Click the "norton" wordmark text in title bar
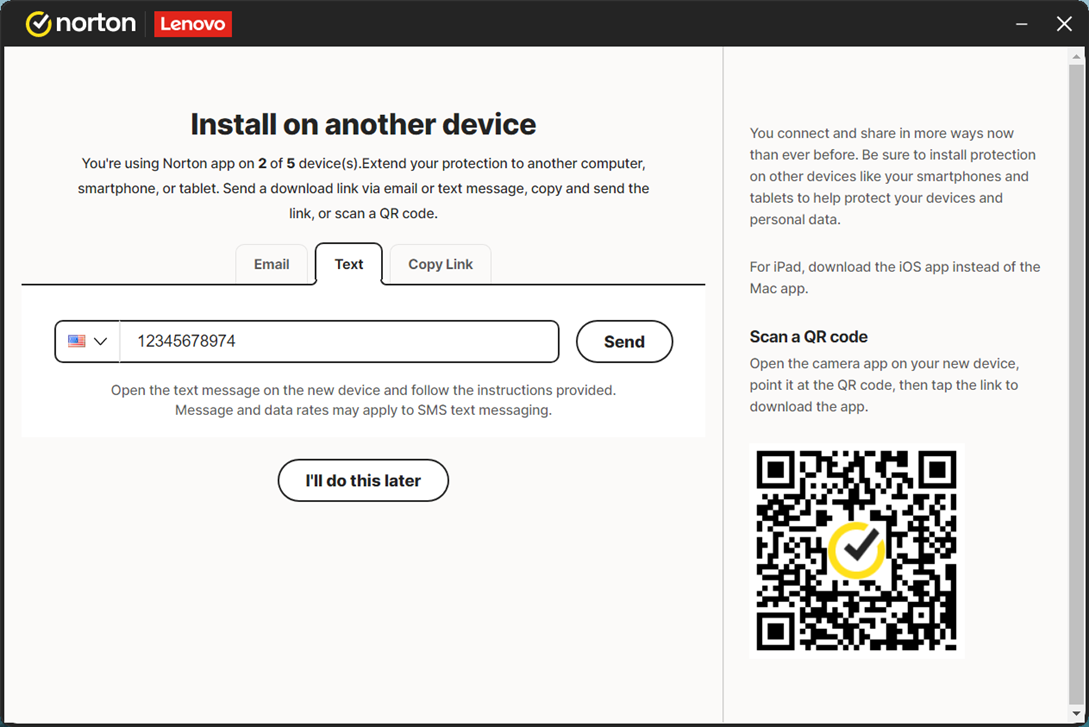 (96, 24)
